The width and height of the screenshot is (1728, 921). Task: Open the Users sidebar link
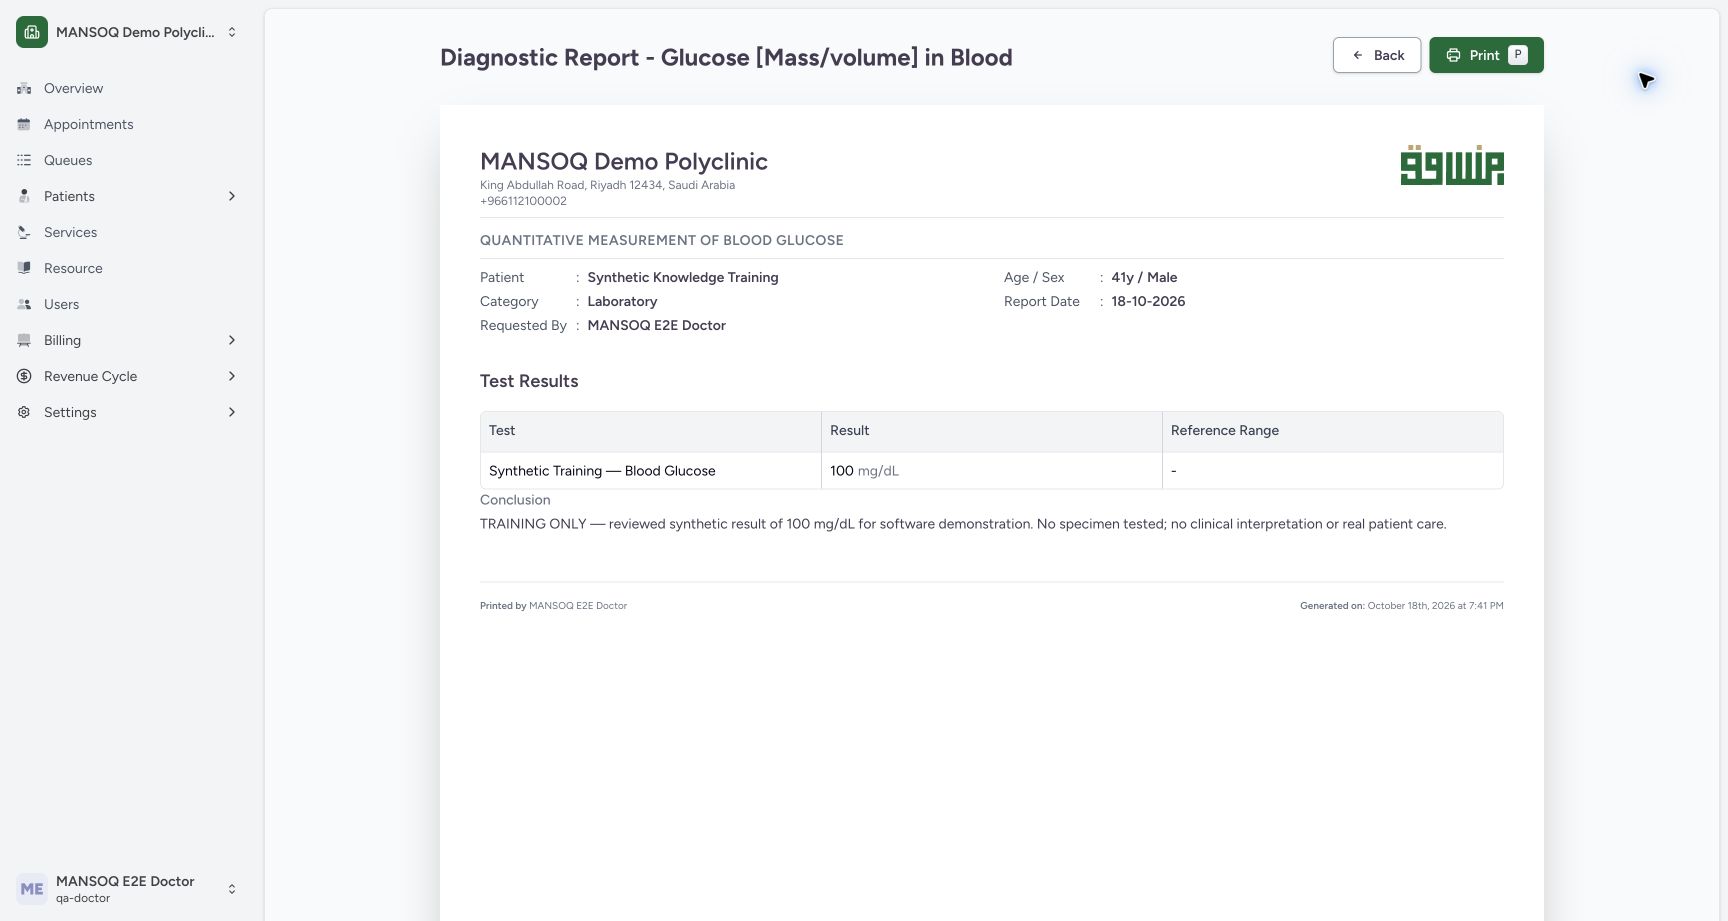tap(128, 304)
